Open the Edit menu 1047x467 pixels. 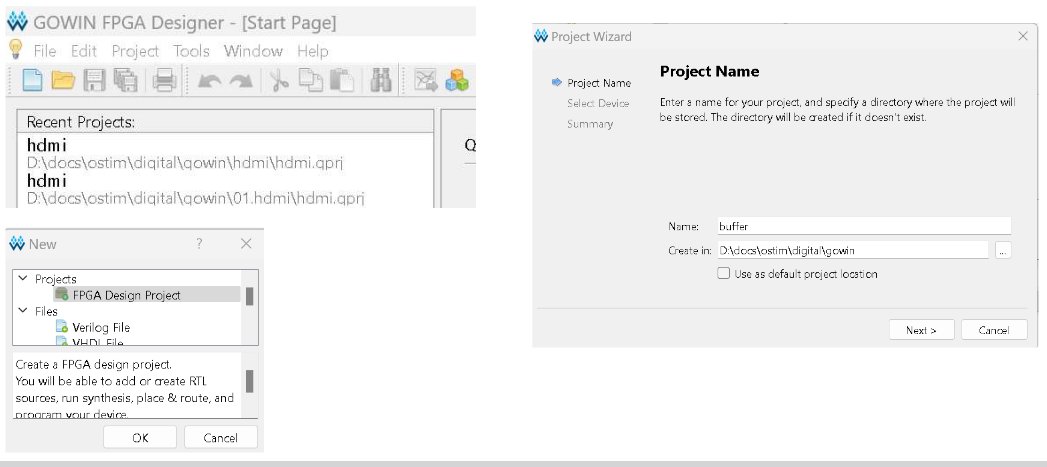pos(83,51)
